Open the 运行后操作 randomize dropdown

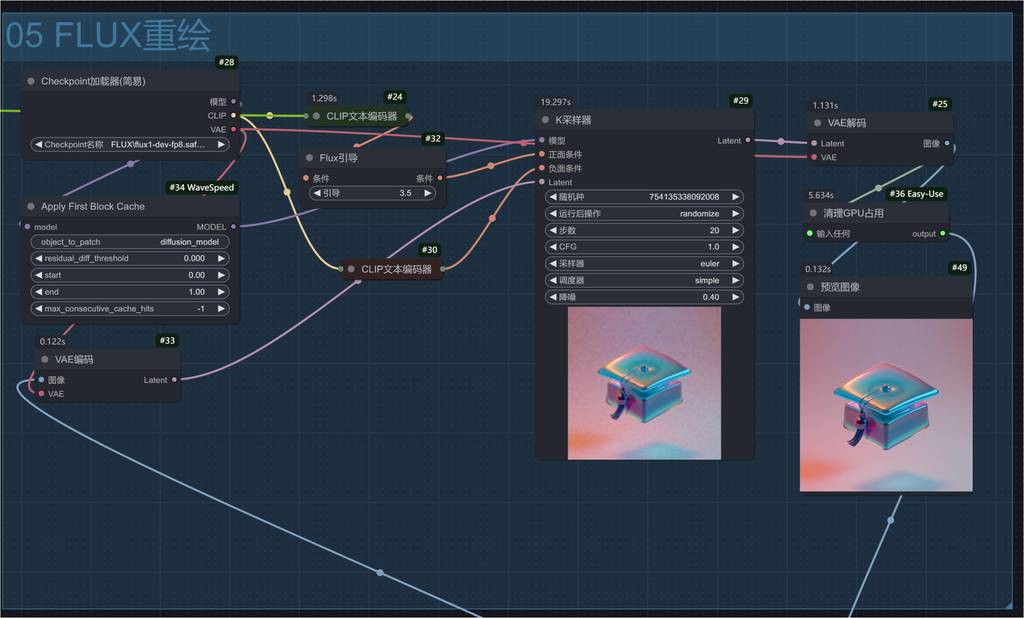coord(644,213)
